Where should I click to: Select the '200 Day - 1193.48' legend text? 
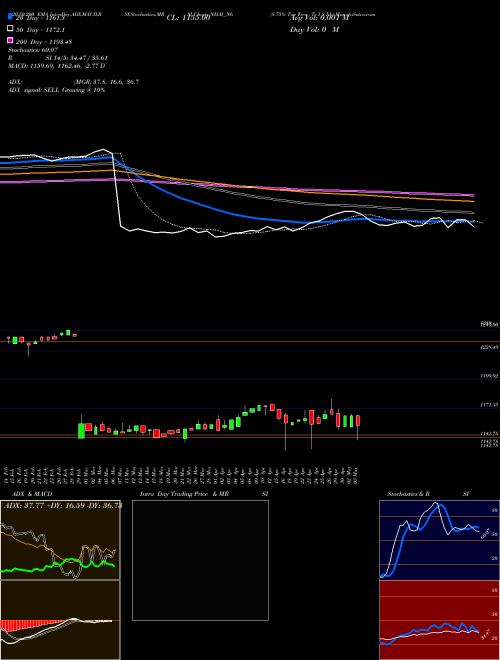tap(44, 42)
